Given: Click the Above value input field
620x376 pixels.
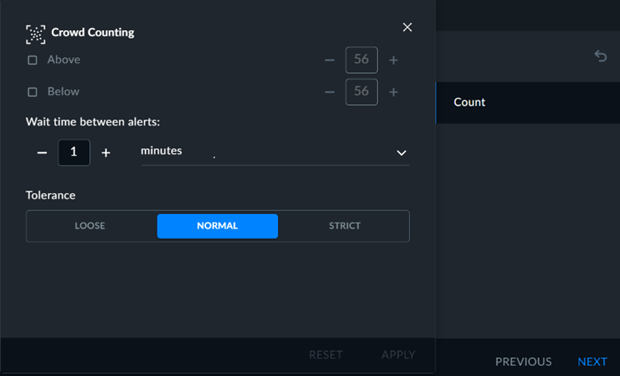Looking at the screenshot, I should tap(361, 60).
